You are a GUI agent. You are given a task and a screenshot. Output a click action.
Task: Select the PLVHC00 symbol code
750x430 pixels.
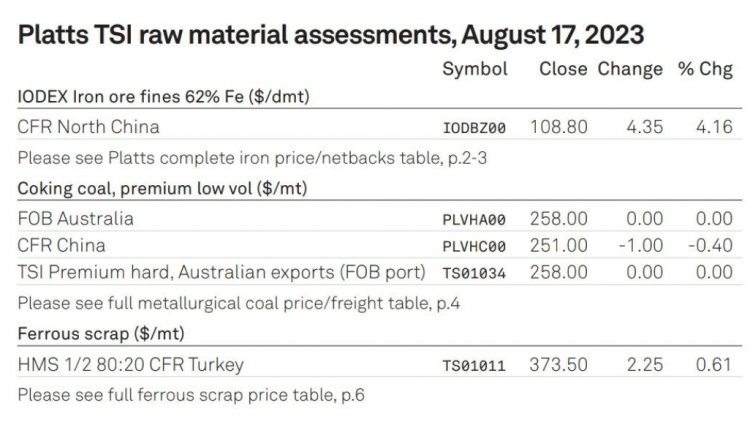pyautogui.click(x=474, y=247)
